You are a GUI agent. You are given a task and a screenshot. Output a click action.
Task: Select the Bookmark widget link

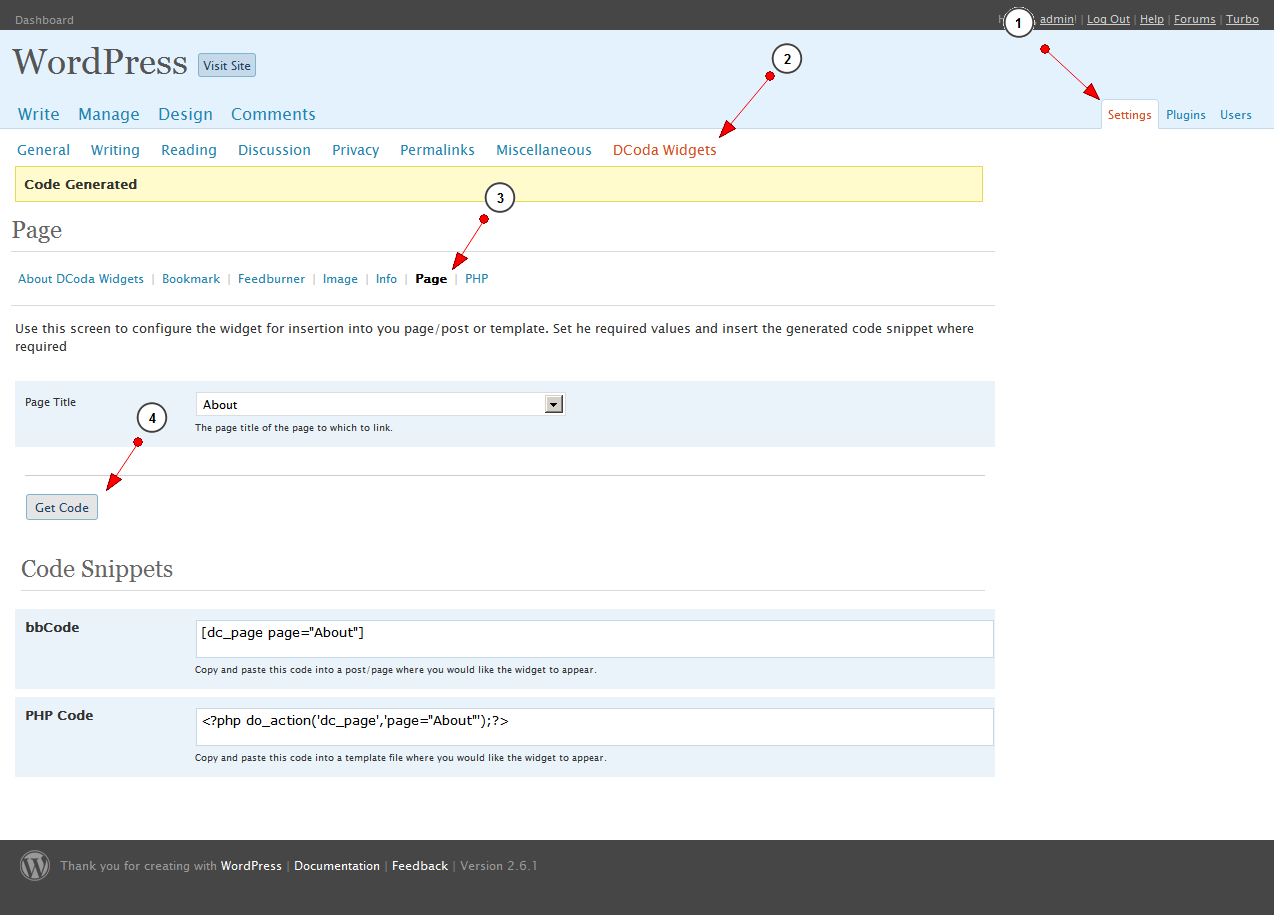click(x=191, y=279)
